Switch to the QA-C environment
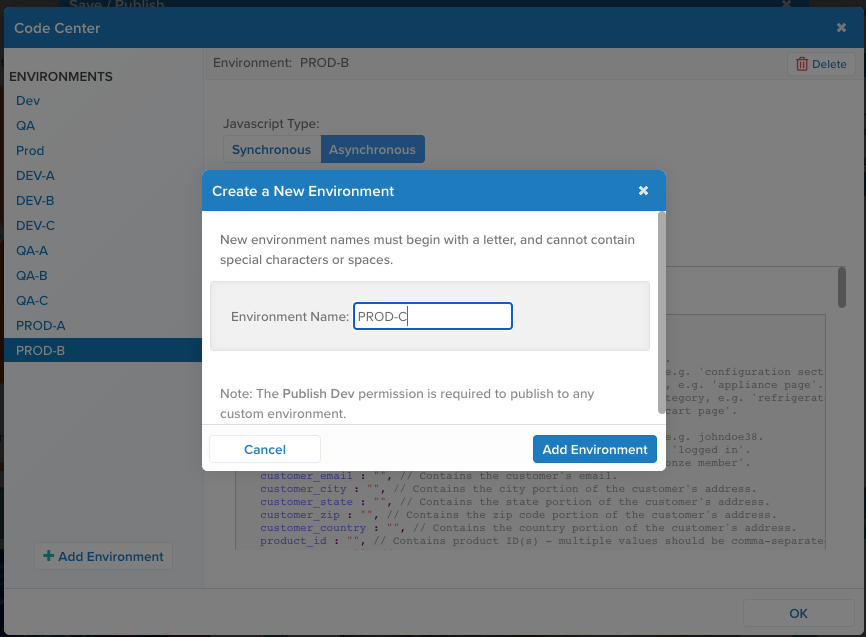Image resolution: width=866 pixels, height=637 pixels. click(x=32, y=301)
